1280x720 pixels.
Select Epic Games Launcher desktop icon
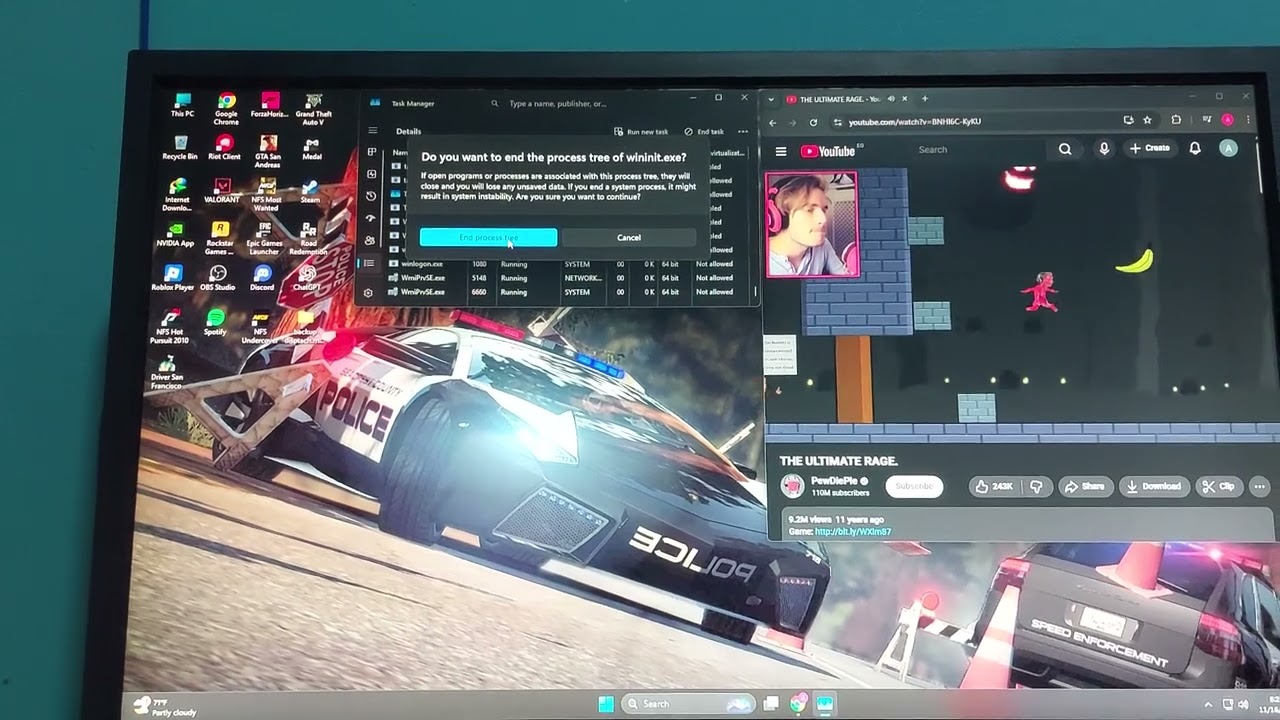tap(264, 239)
